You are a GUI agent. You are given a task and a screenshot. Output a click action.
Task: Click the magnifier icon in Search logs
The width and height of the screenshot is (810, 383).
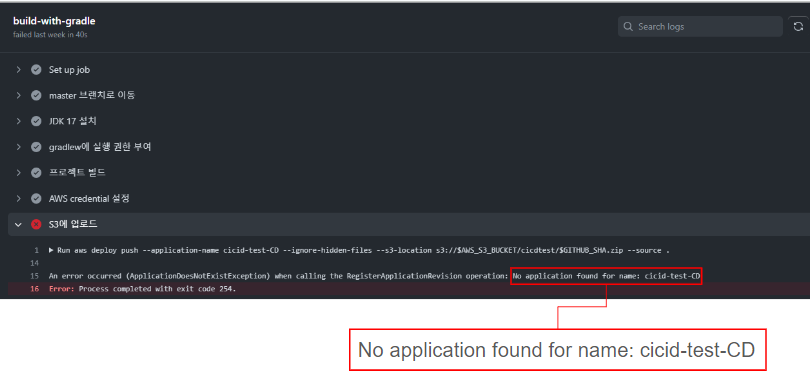[628, 26]
